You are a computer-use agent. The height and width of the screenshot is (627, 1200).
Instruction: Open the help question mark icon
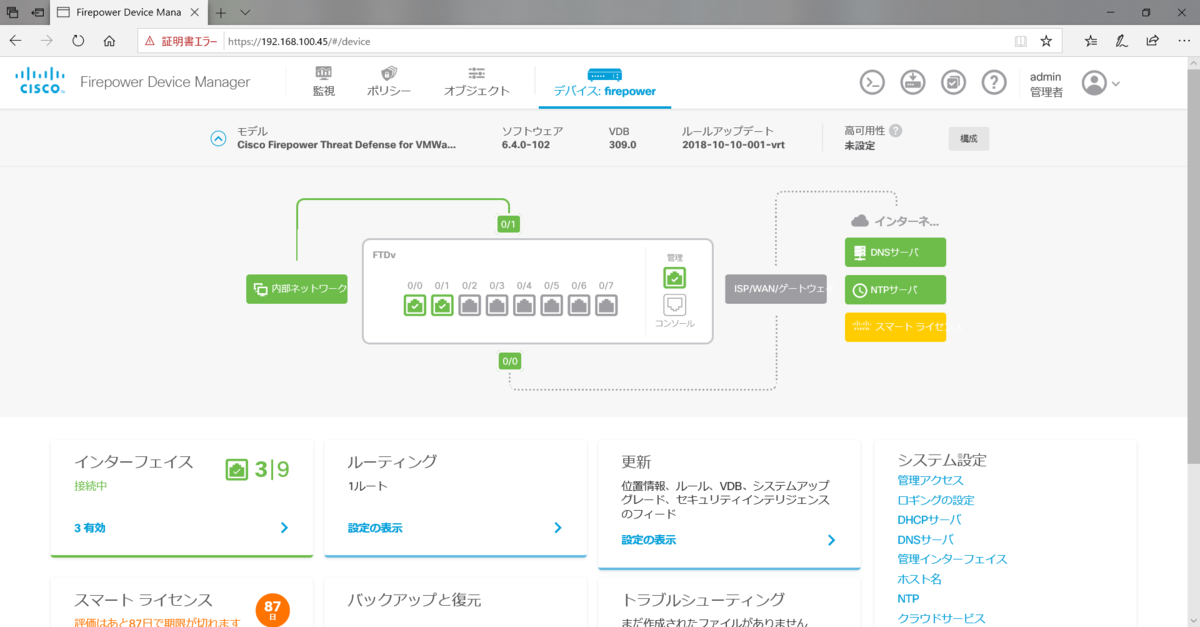point(993,82)
